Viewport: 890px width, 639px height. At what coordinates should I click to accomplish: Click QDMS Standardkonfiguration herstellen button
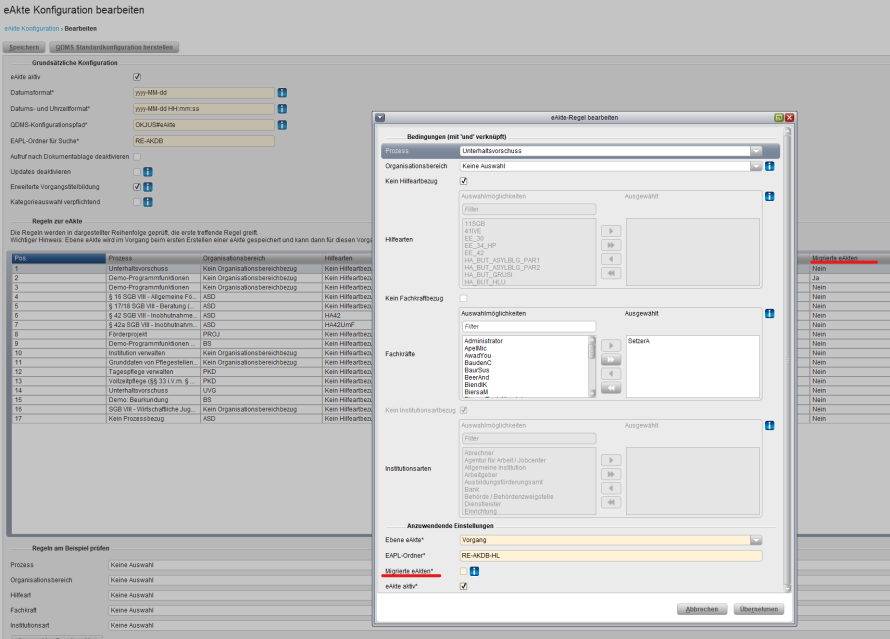(x=114, y=47)
